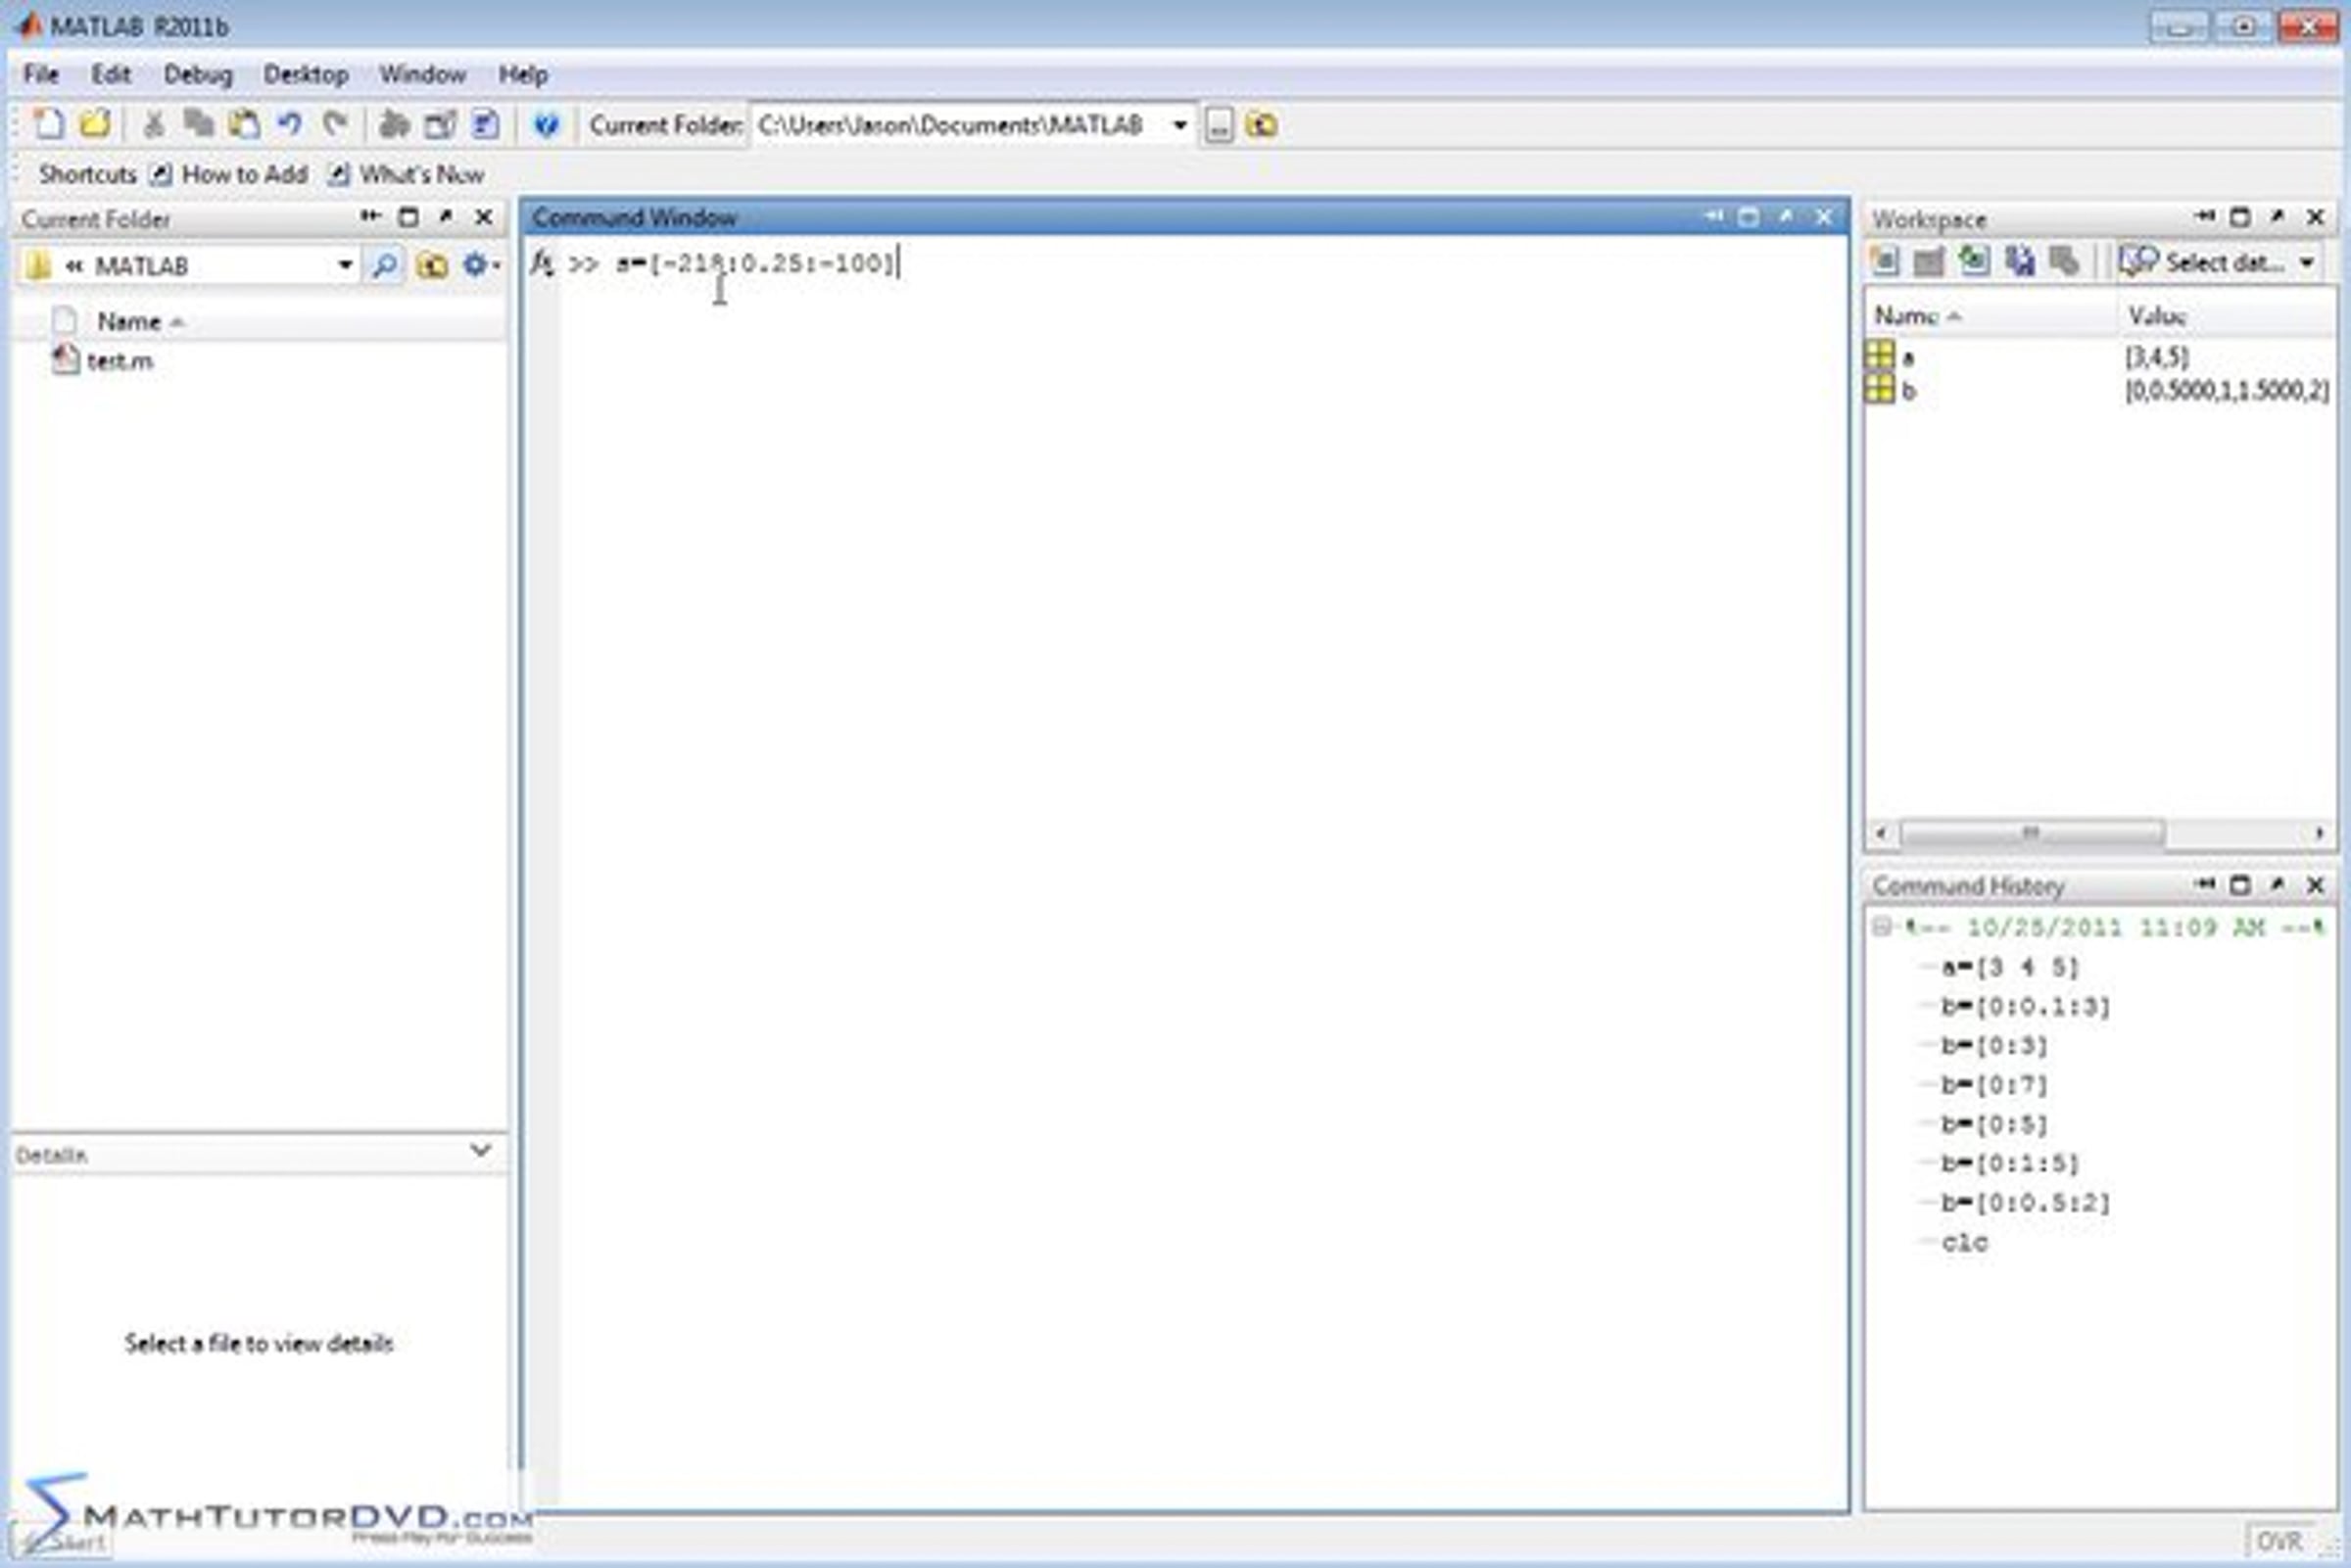Open the gear actions menu in Current Folder
Viewport: 2351px width, 1568px height.
tap(480, 265)
